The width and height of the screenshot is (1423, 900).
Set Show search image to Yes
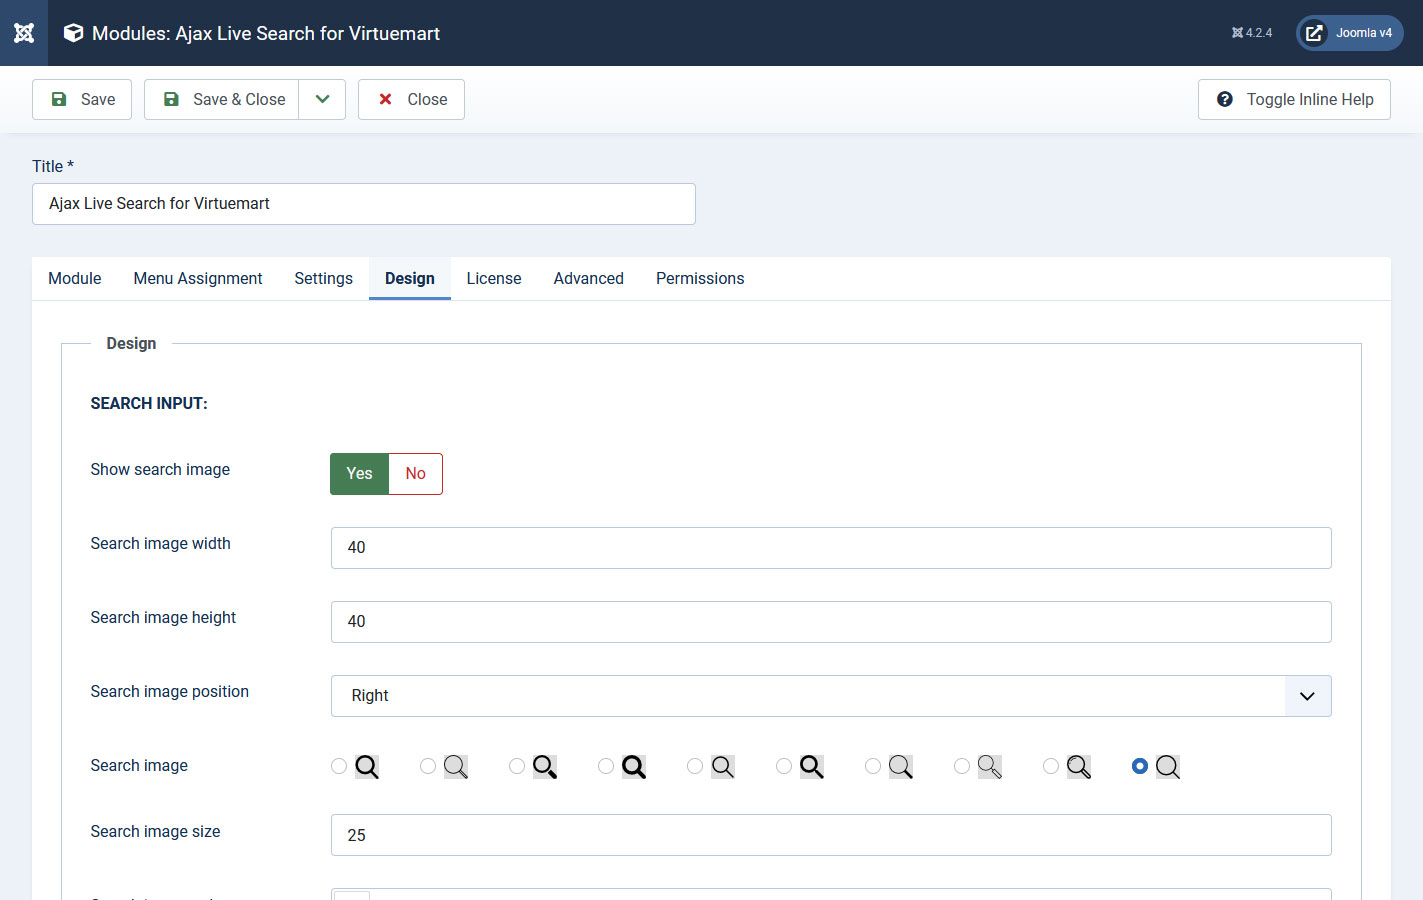tap(360, 474)
